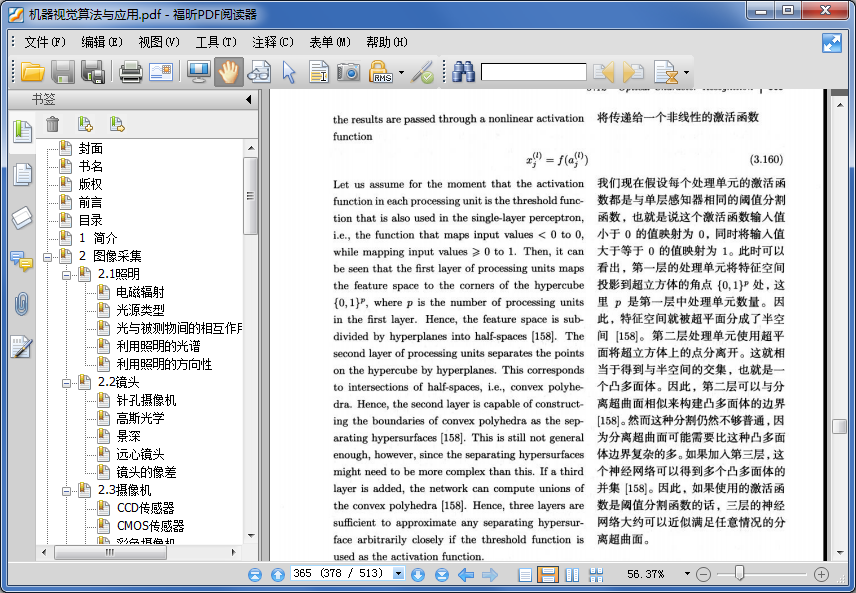The width and height of the screenshot is (856, 593).
Task: Open the zoom percentage dropdown
Action: coord(687,574)
